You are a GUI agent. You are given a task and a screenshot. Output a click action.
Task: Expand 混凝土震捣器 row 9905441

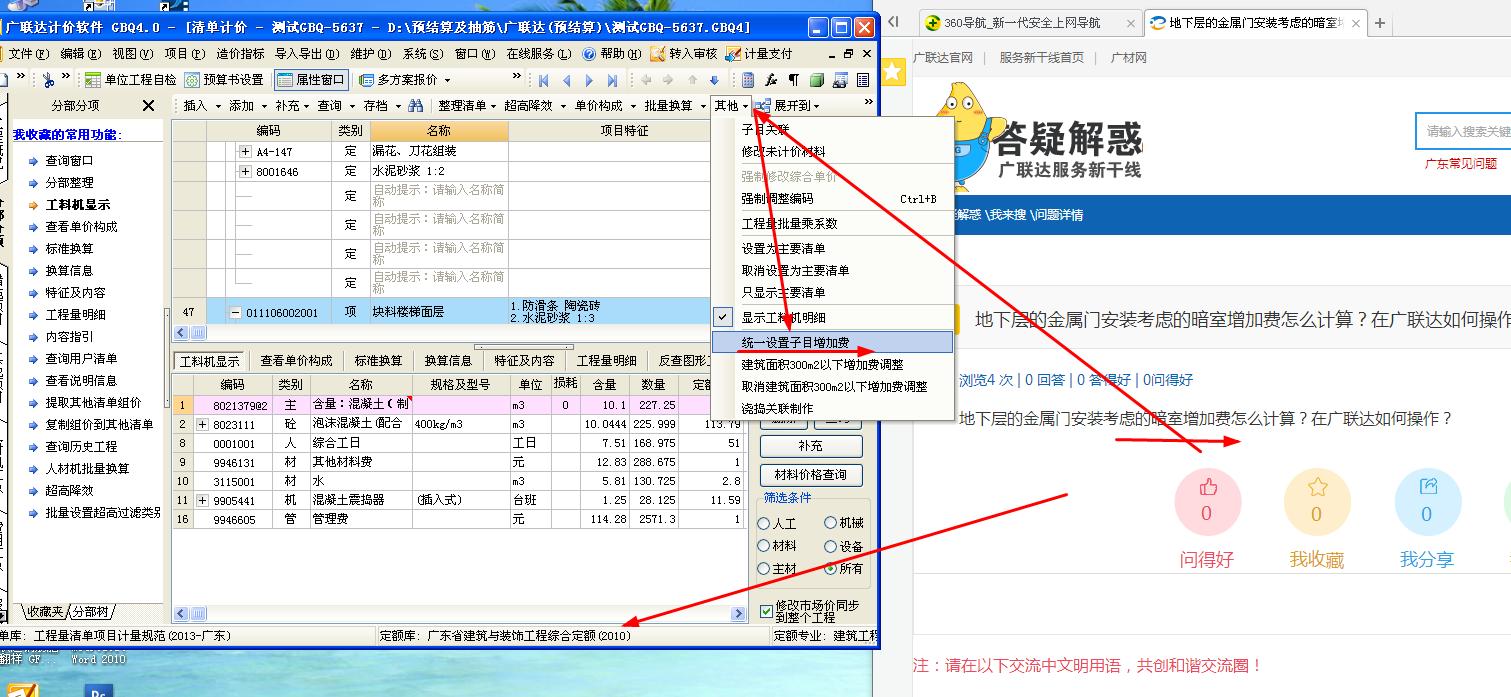pyautogui.click(x=203, y=500)
